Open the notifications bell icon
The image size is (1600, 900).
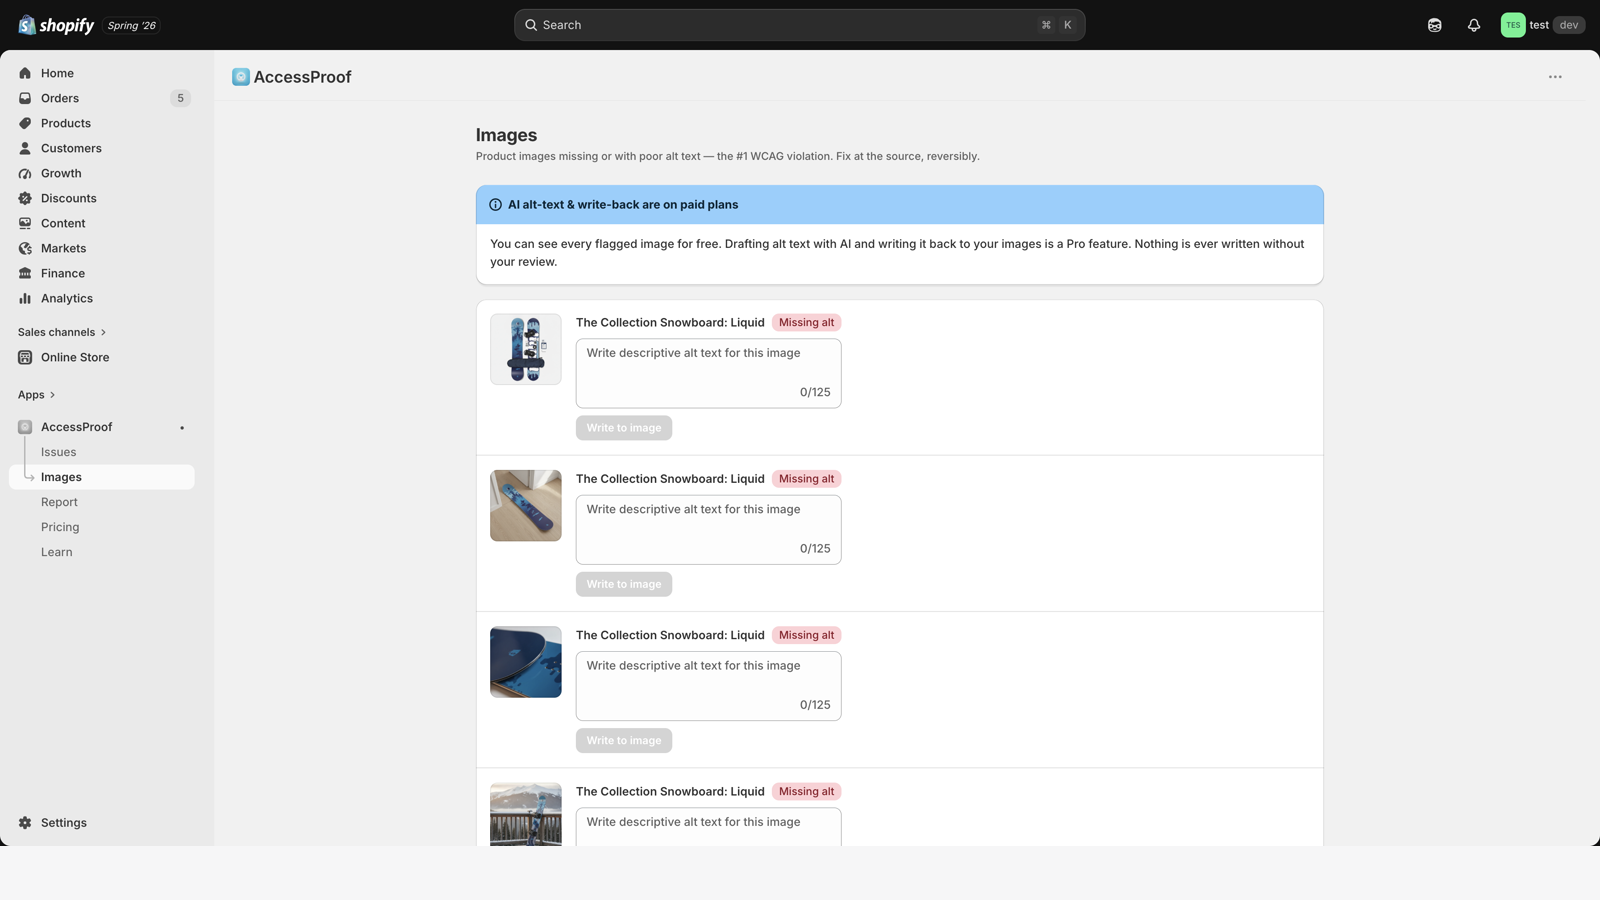pyautogui.click(x=1474, y=25)
